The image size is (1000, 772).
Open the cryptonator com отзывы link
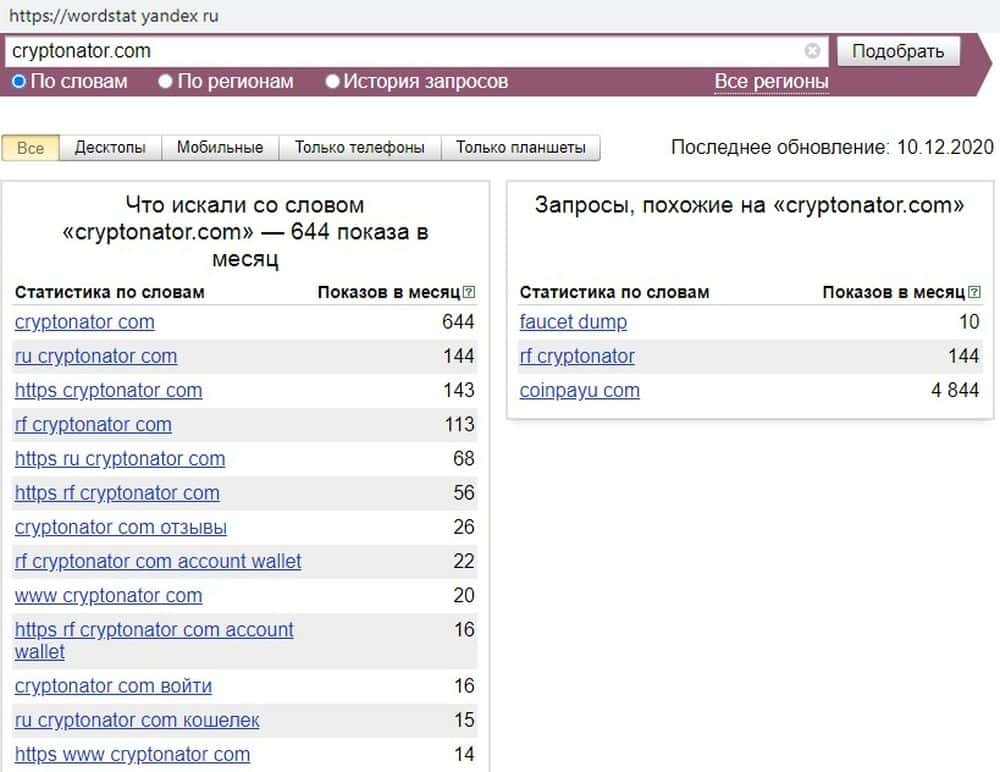pos(121,527)
